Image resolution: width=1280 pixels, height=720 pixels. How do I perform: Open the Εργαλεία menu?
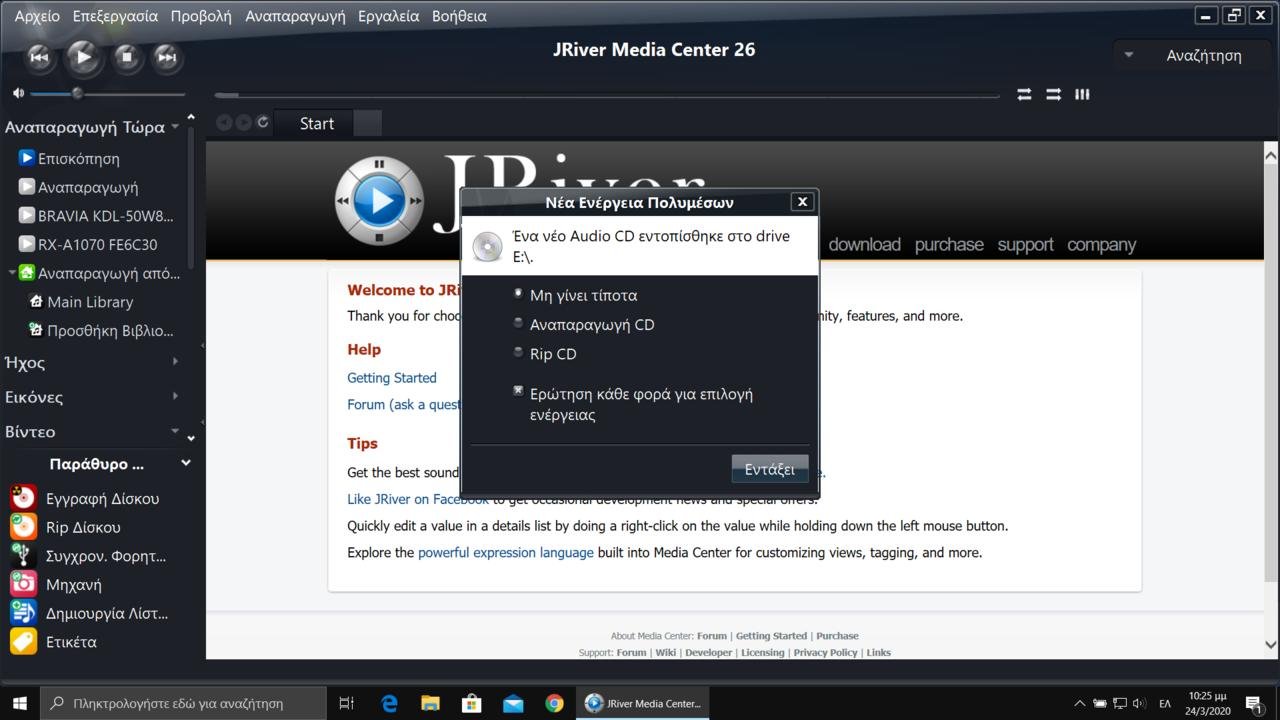tap(388, 16)
